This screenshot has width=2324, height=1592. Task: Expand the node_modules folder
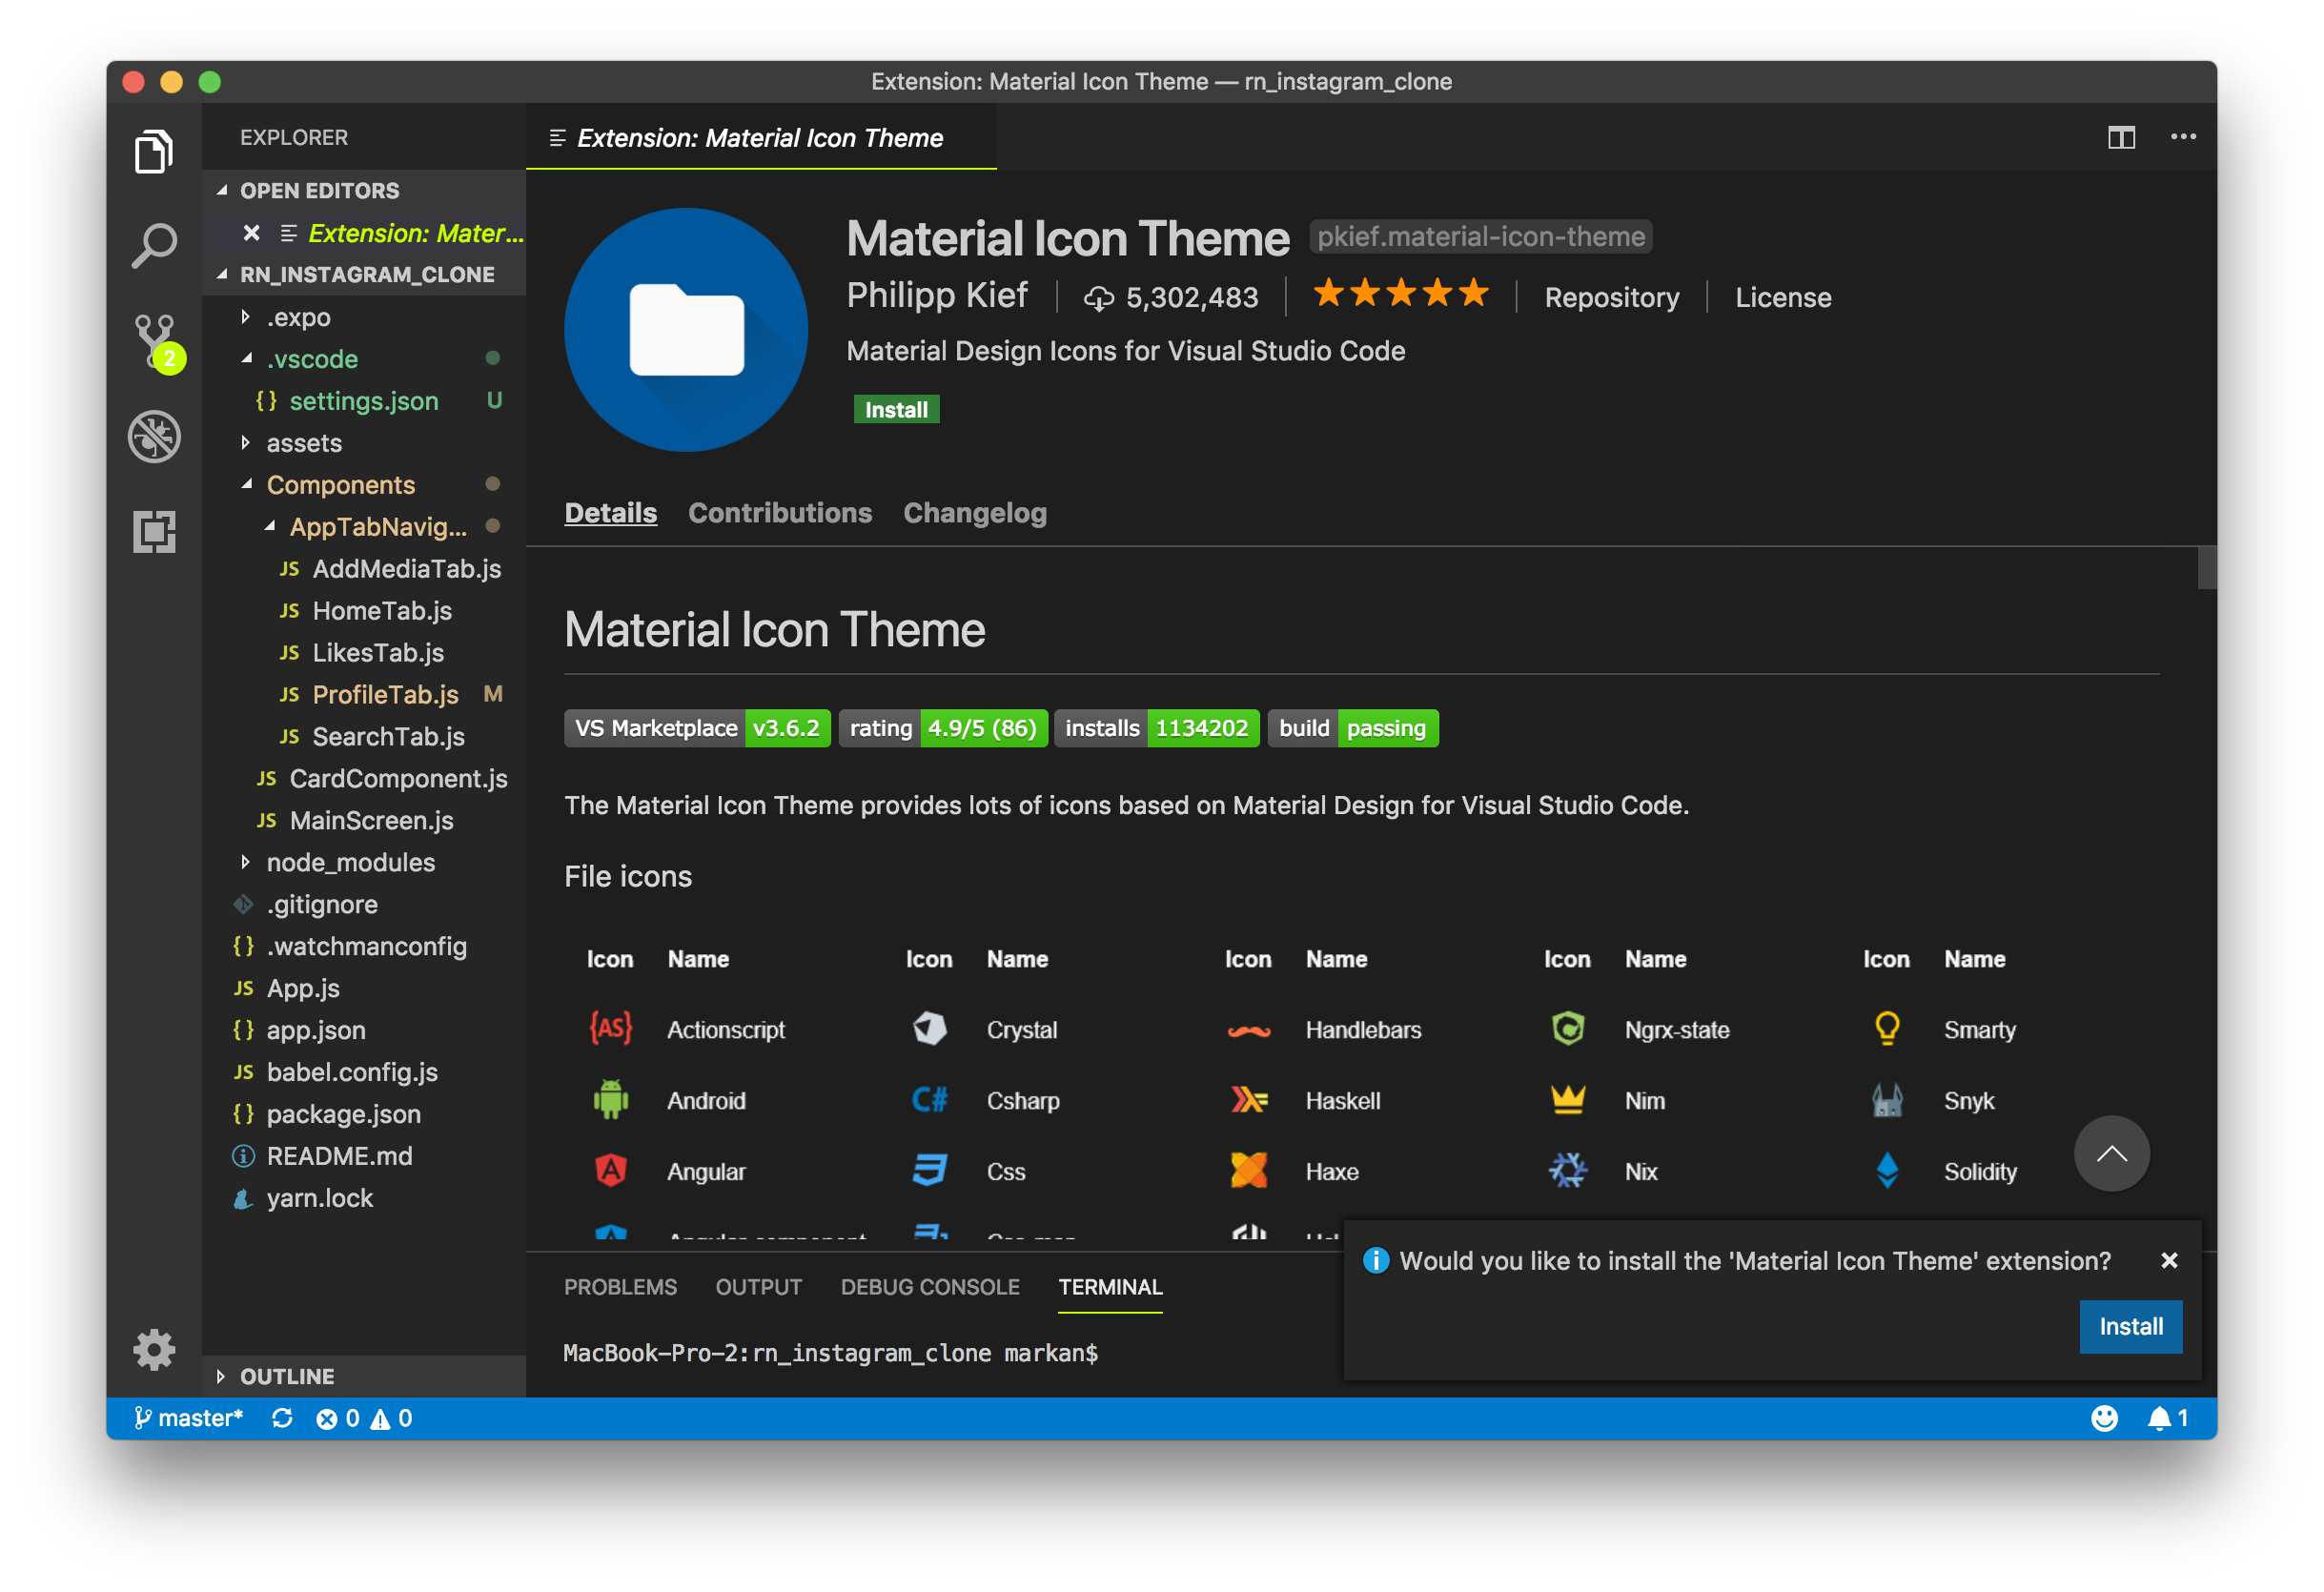pos(350,862)
